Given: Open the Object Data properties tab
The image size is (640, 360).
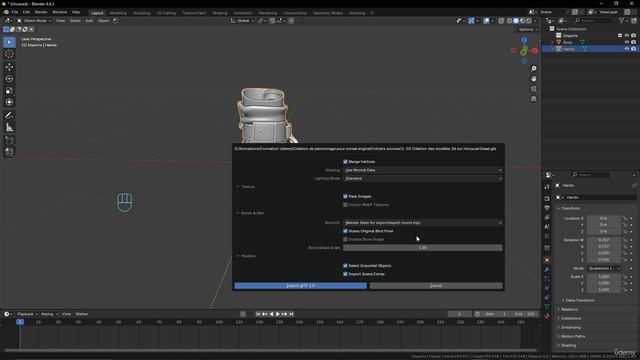Looking at the screenshot, I should 547,307.
